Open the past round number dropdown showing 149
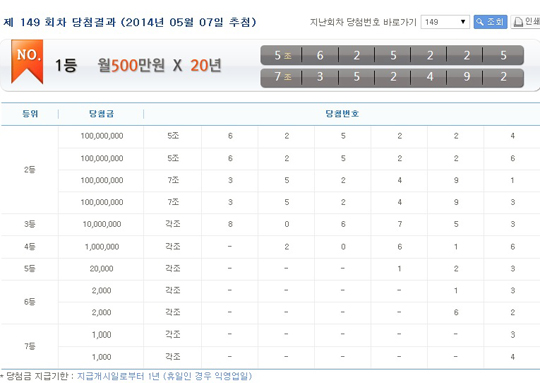 pos(445,22)
